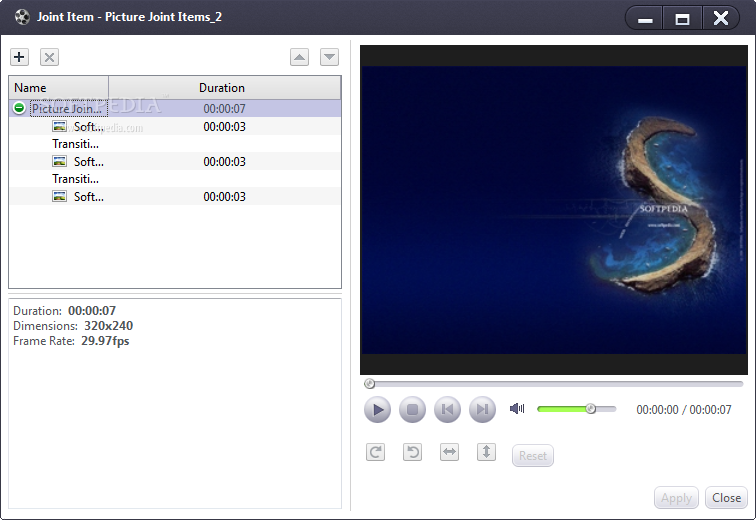756x520 pixels.
Task: Jump to previous frame button
Action: [x=447, y=410]
